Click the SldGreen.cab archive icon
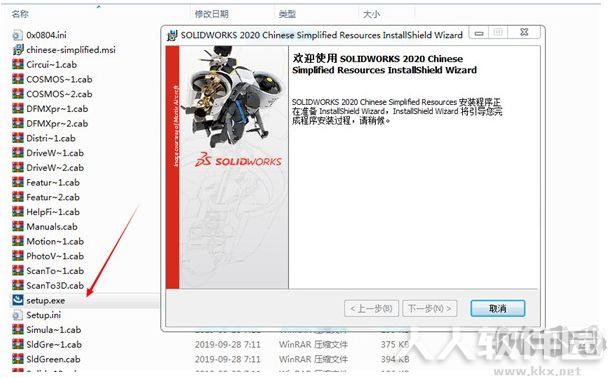 (17, 359)
